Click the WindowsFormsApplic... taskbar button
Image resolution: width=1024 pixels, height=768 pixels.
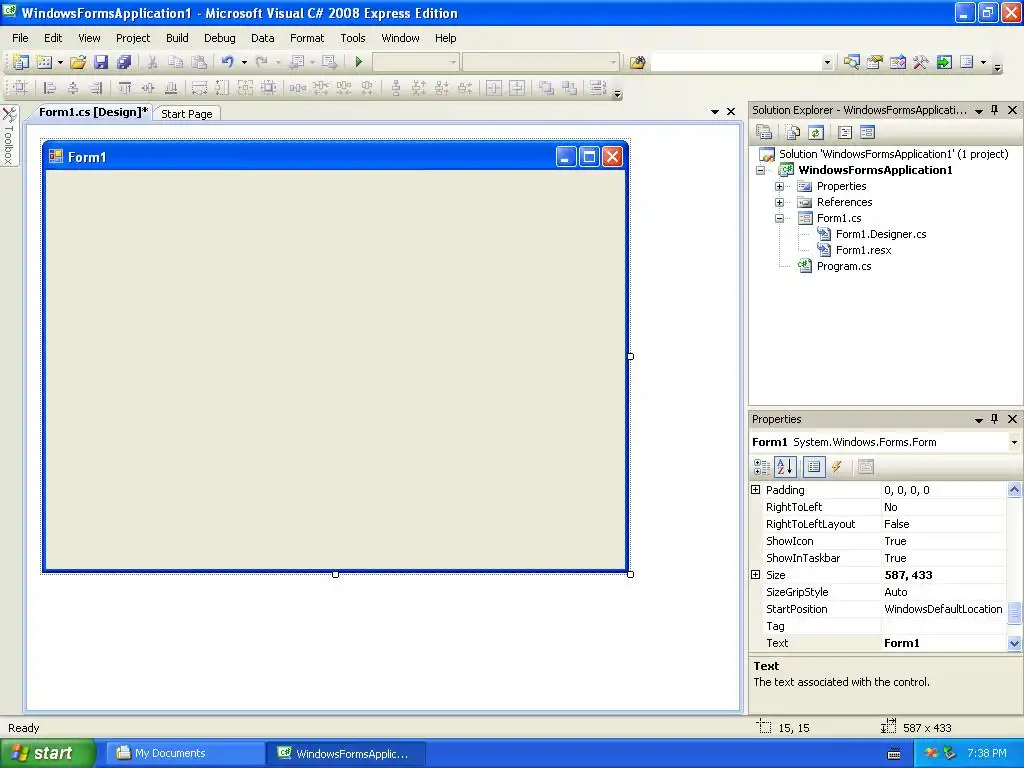click(346, 753)
